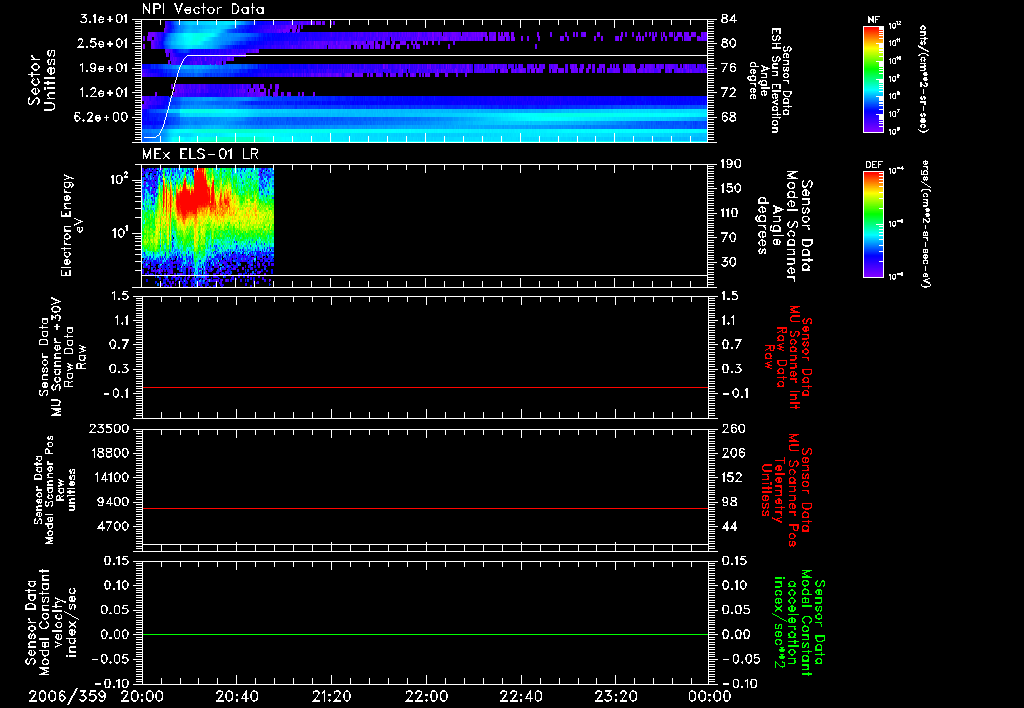Click the 260 telemetry position tick value
Screen dimensions: 1024x708
731,429
